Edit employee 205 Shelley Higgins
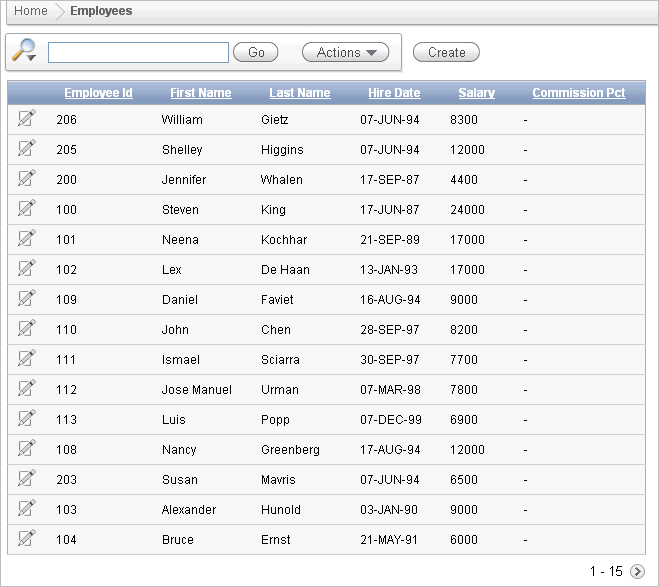The height and width of the screenshot is (587, 659). pos(26,148)
